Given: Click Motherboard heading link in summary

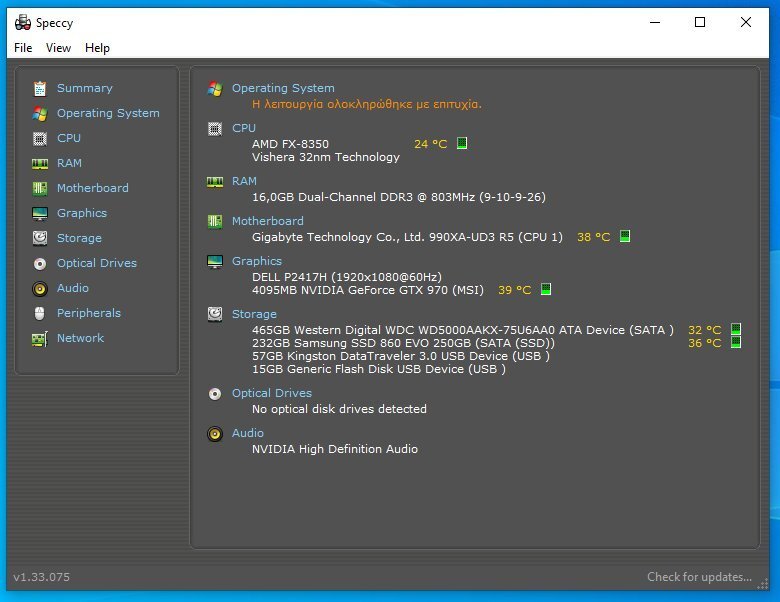Looking at the screenshot, I should tap(268, 221).
